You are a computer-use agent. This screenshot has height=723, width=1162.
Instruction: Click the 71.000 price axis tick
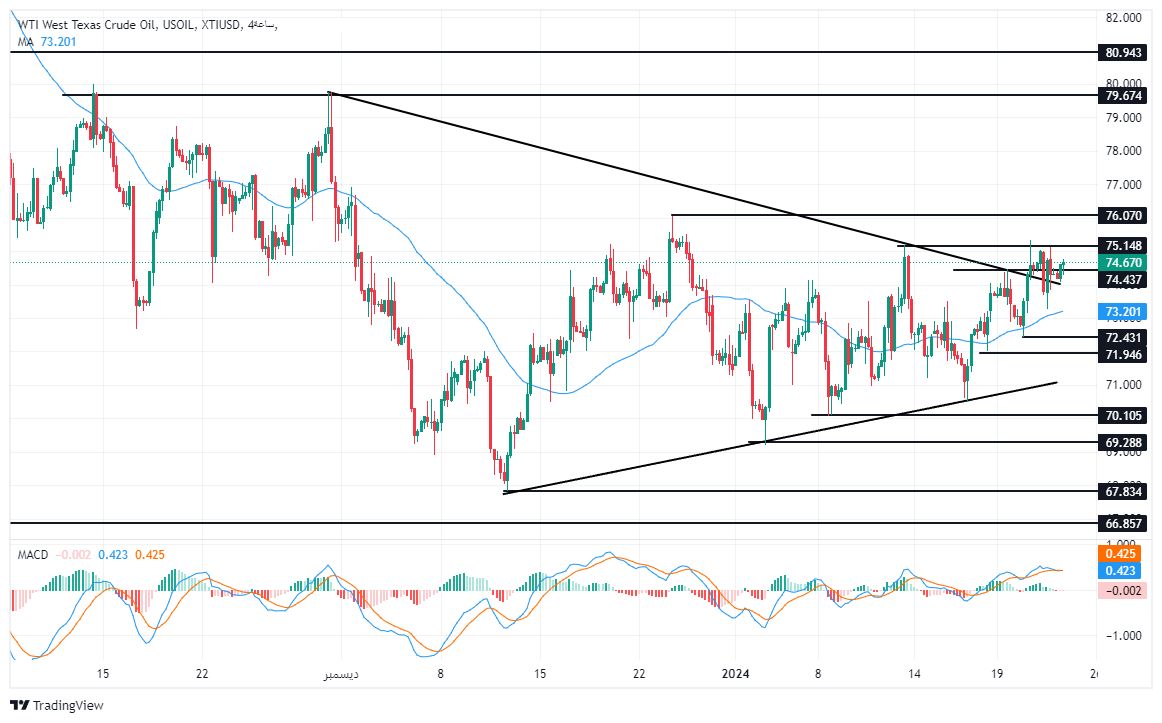(x=1123, y=384)
